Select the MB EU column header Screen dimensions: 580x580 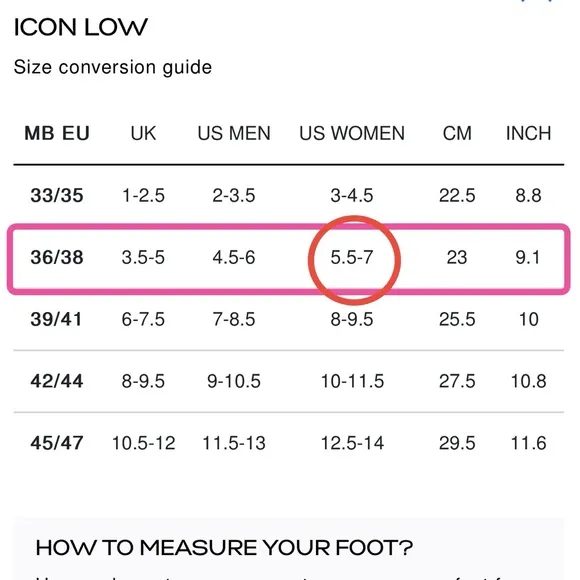click(57, 133)
